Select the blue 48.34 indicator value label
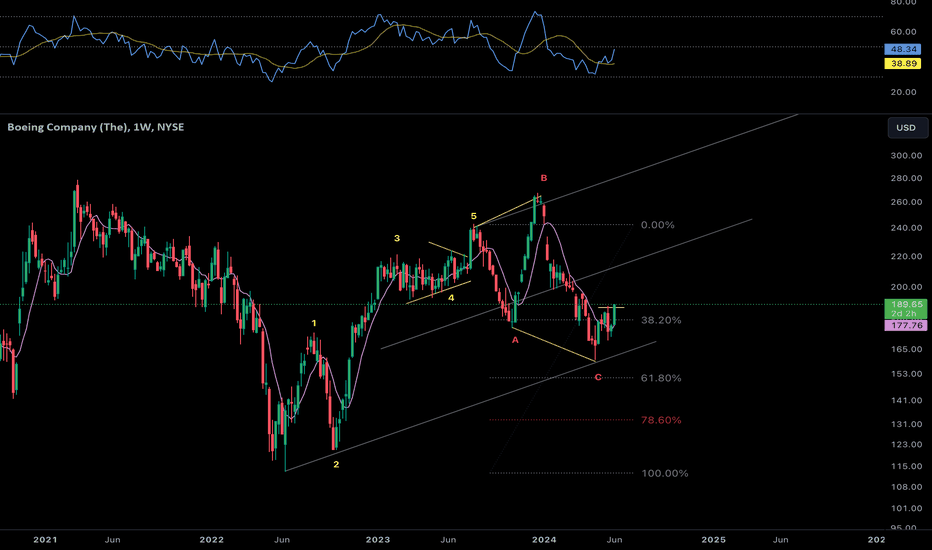The height and width of the screenshot is (550, 932). [x=902, y=49]
